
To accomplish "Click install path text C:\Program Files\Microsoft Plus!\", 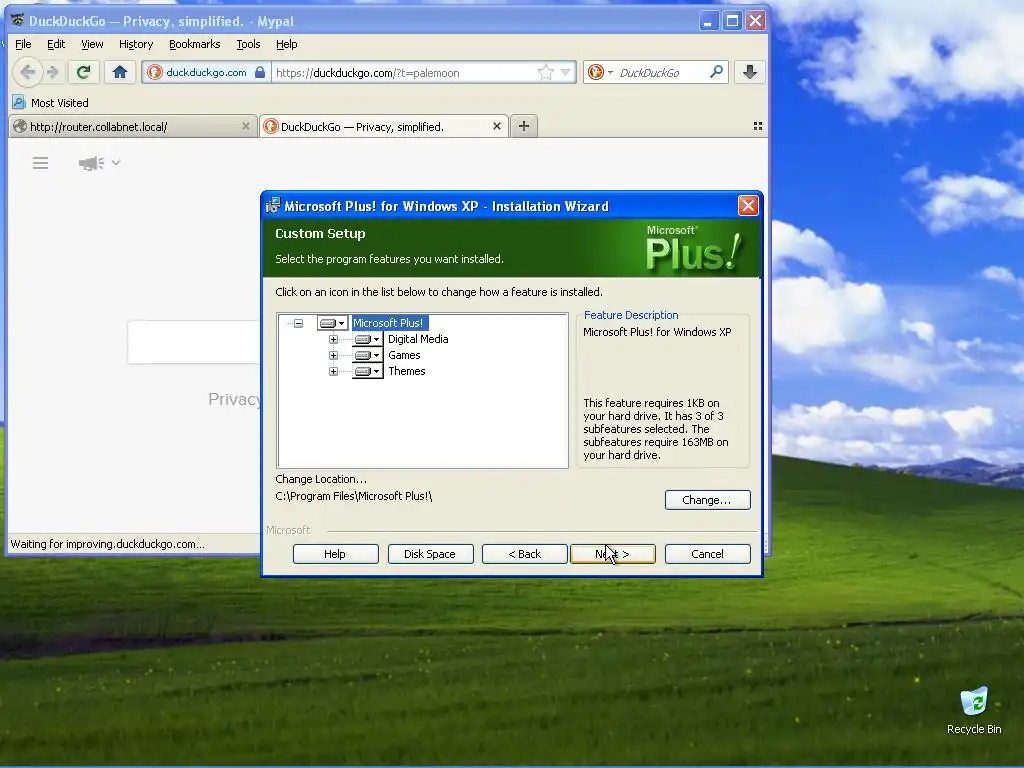I will click(x=353, y=496).
